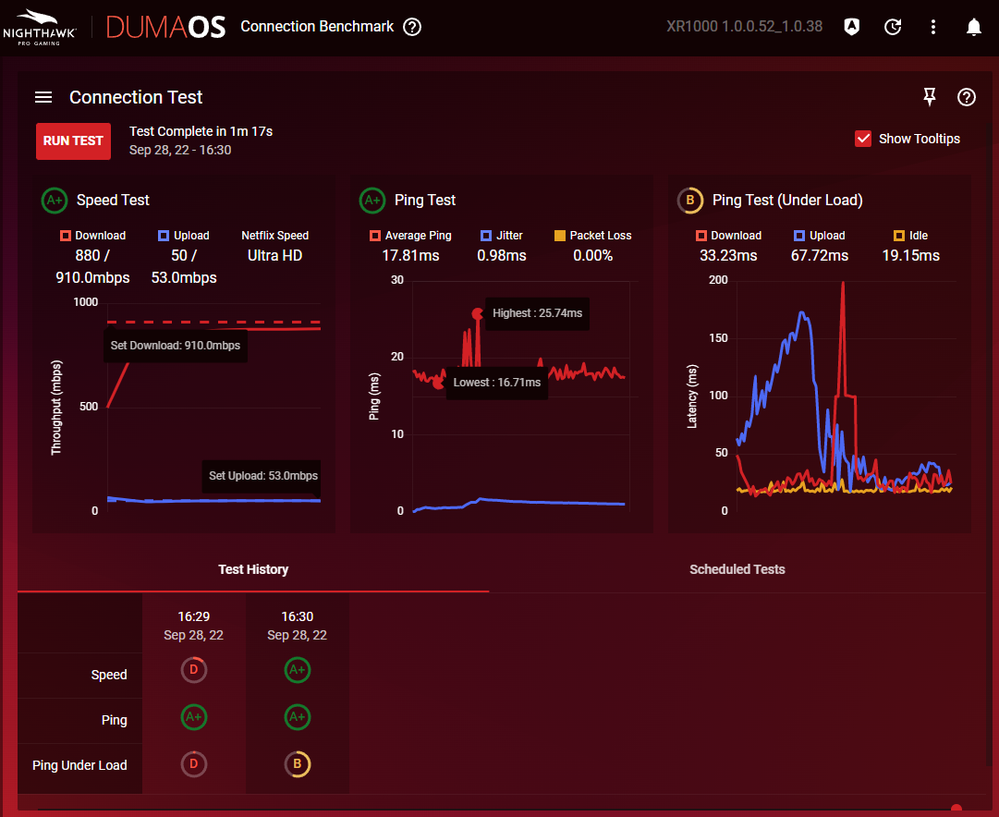The image size is (999, 817).
Task: Click the Speed D grade for 16:29 test
Action: [x=194, y=670]
